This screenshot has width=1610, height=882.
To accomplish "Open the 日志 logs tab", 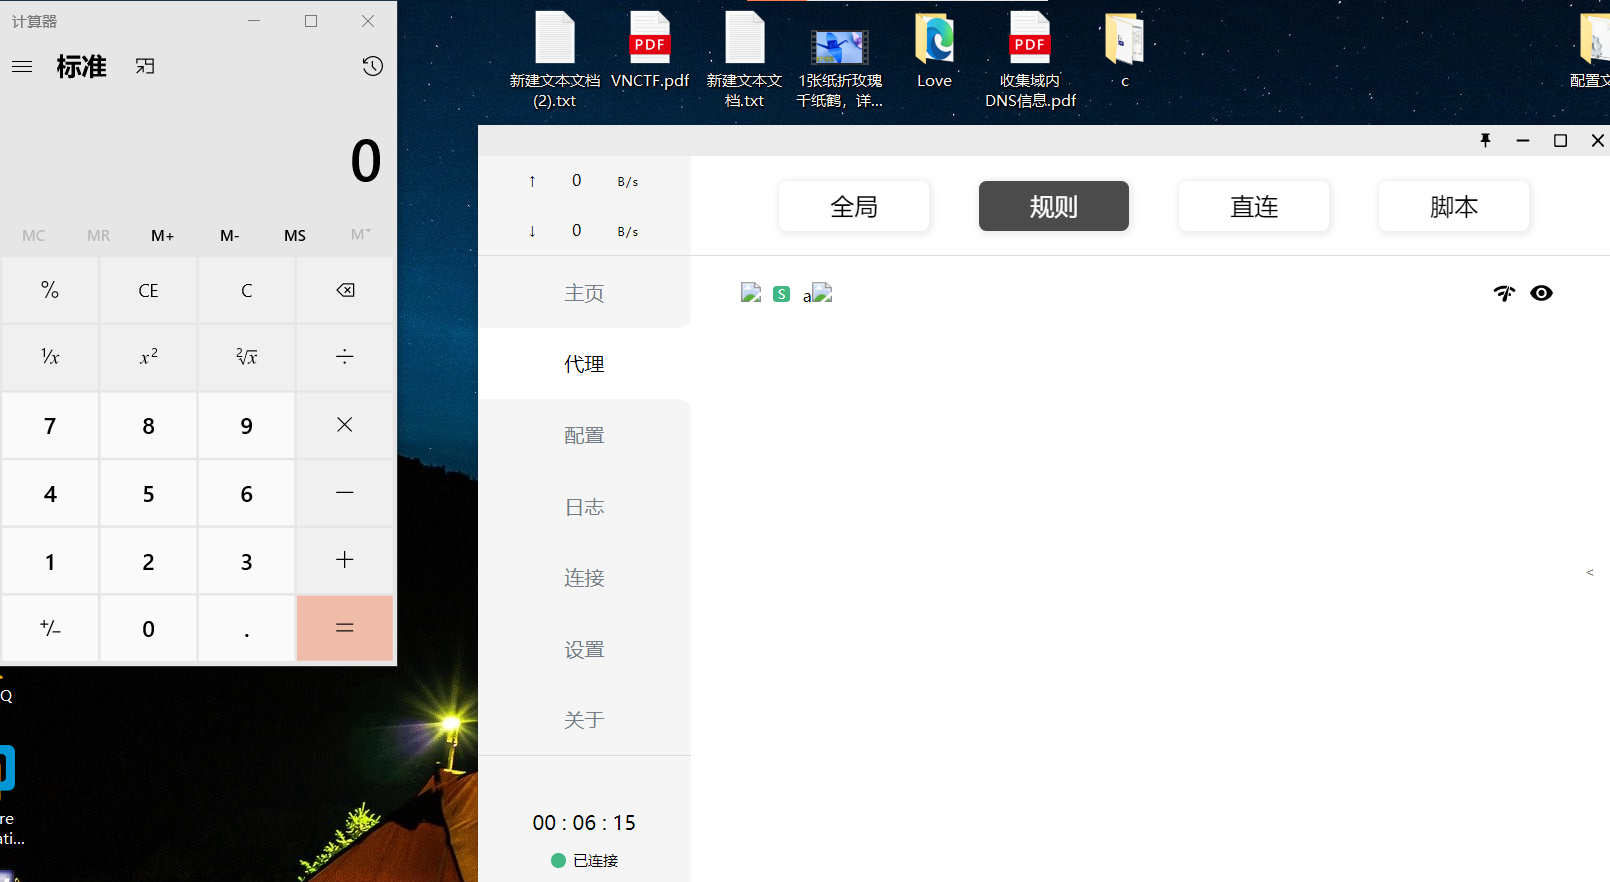I will pos(584,507).
